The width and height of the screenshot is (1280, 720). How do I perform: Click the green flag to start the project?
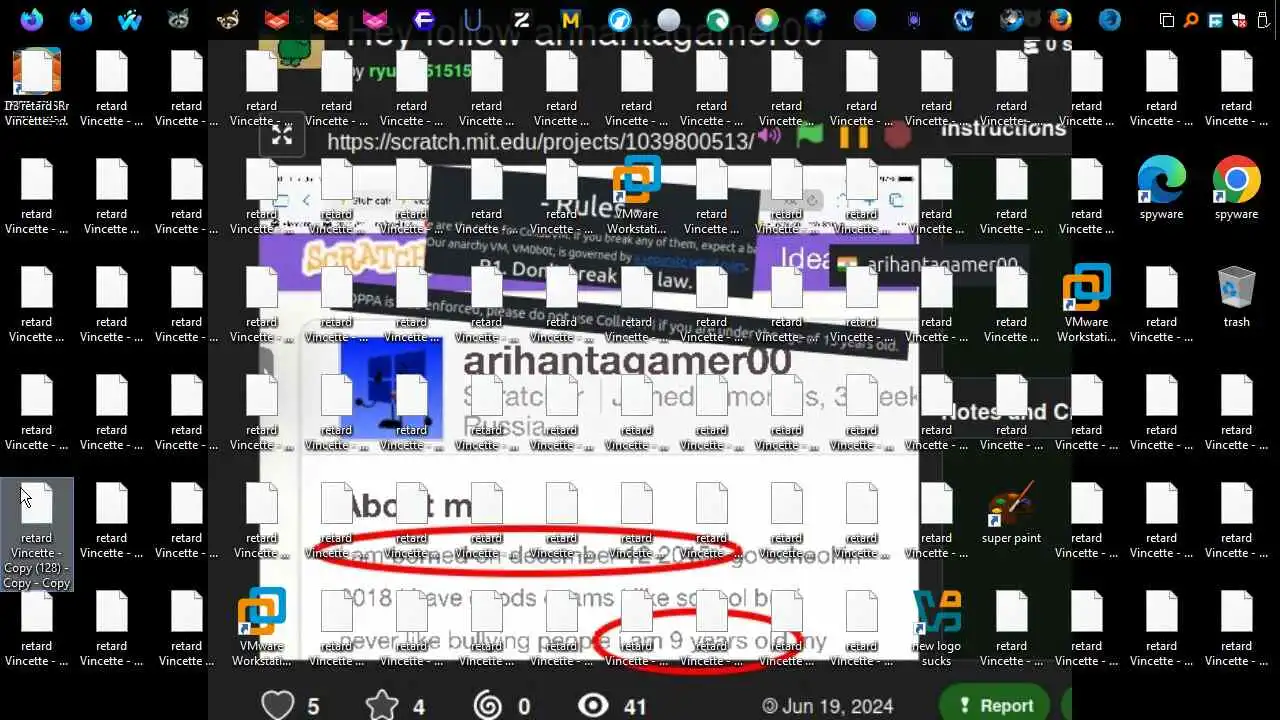click(x=809, y=136)
